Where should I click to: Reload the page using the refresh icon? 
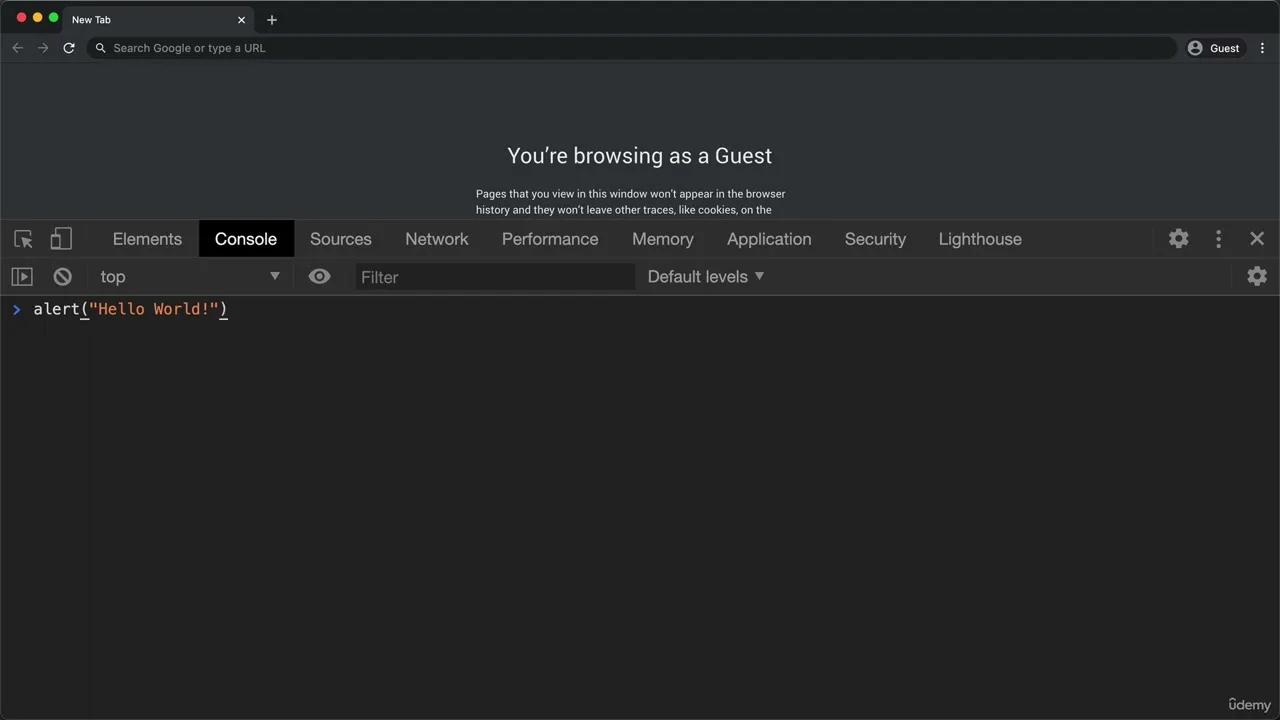pyautogui.click(x=69, y=48)
